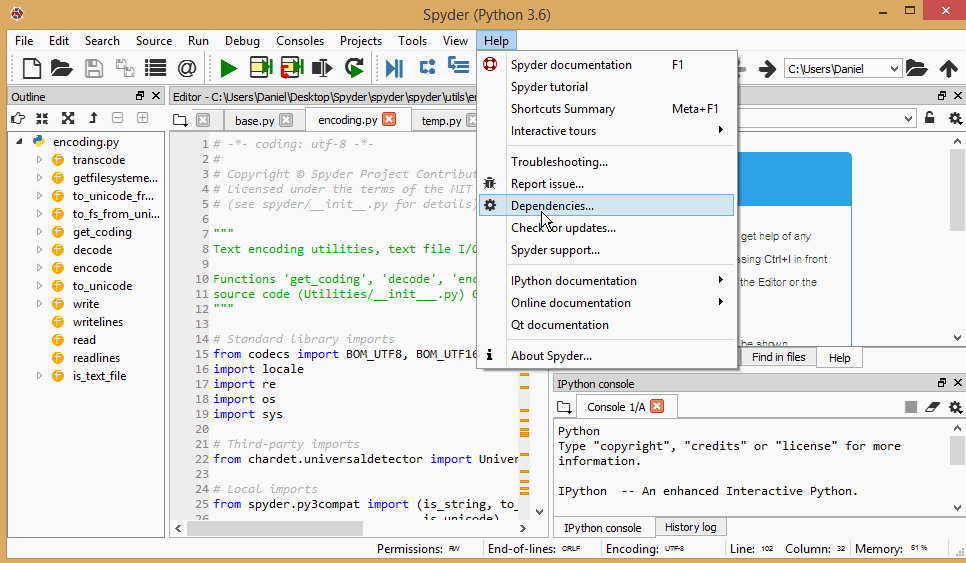
Task: Toggle the Help pane lock icon
Action: [x=930, y=118]
